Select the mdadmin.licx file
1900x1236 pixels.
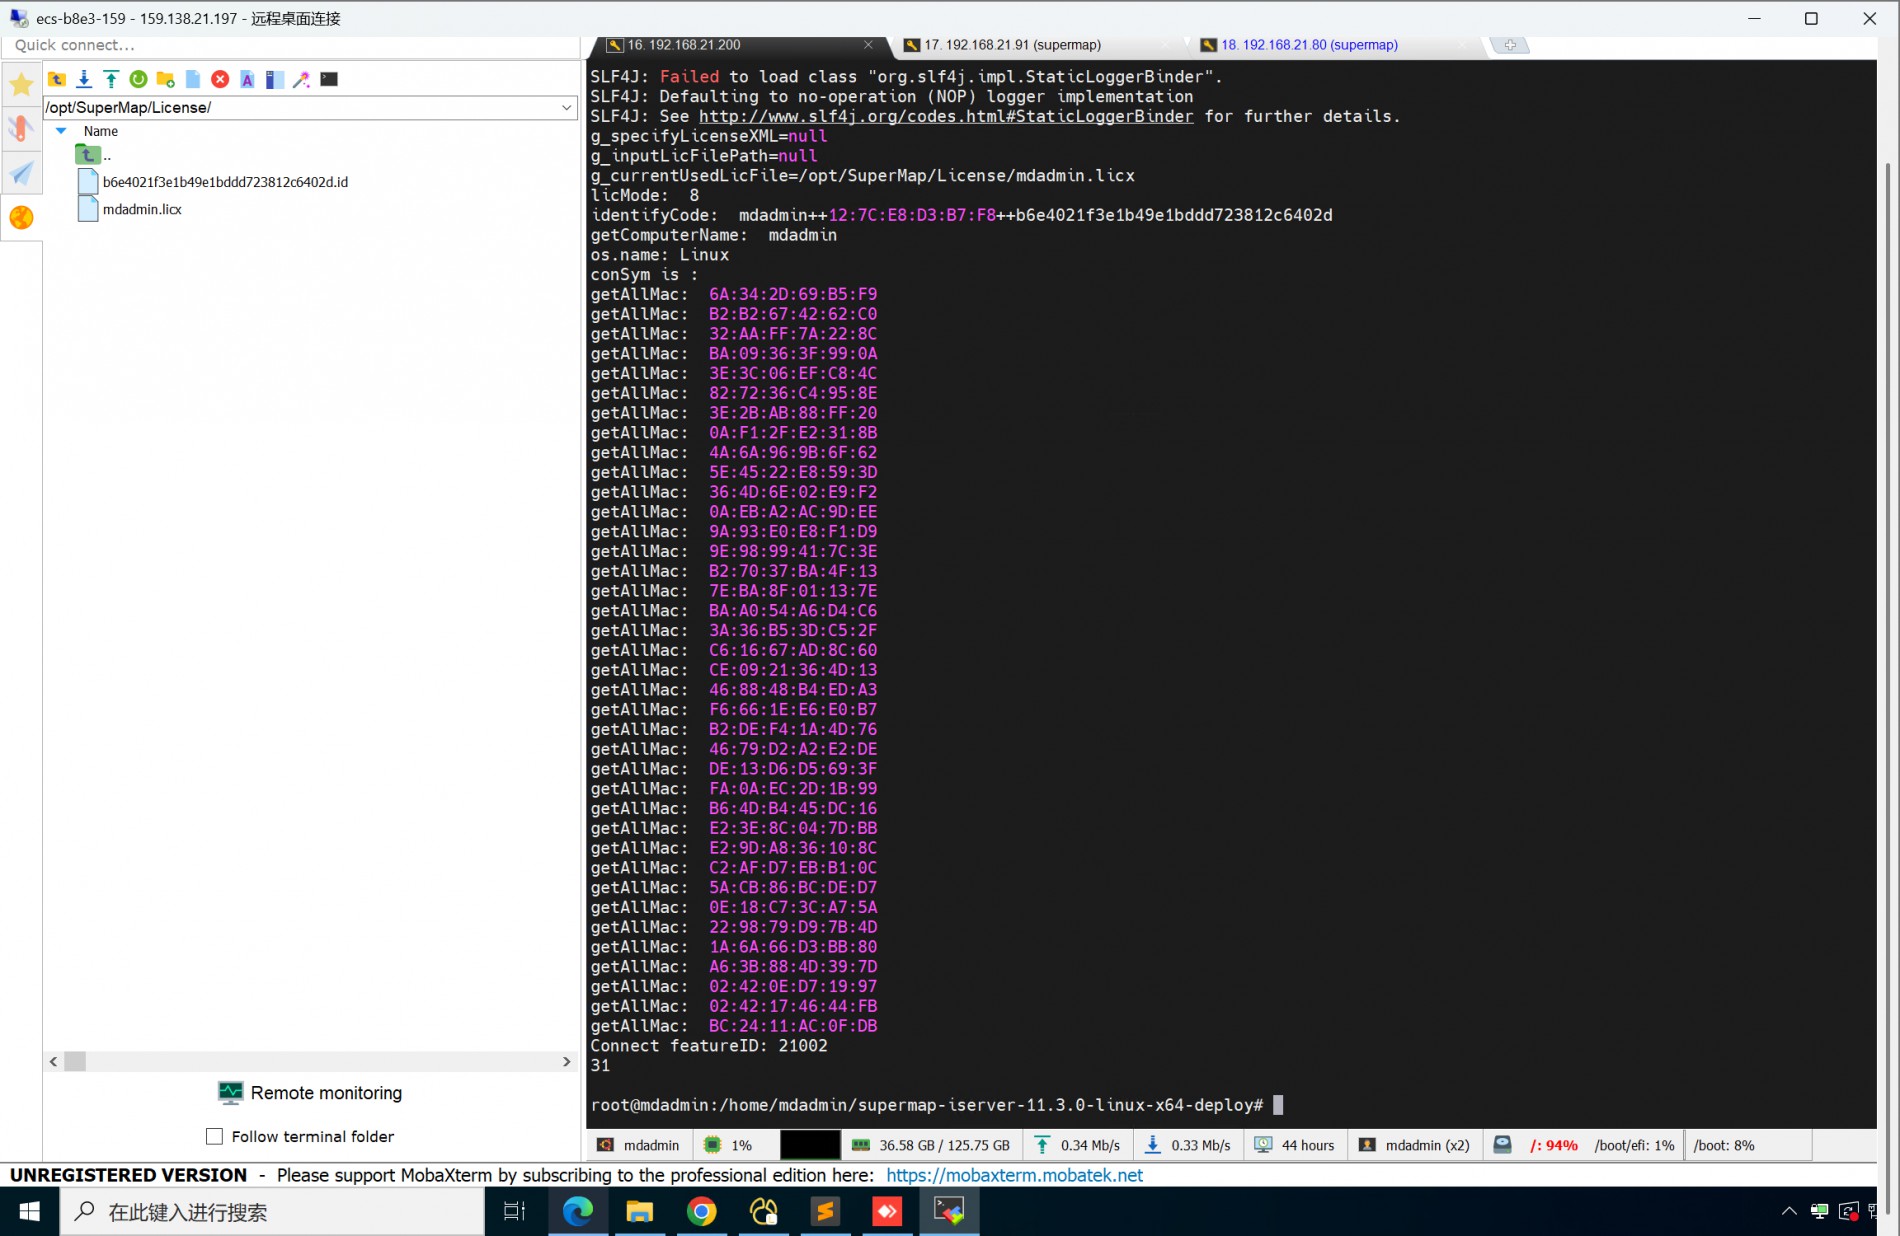(x=142, y=209)
